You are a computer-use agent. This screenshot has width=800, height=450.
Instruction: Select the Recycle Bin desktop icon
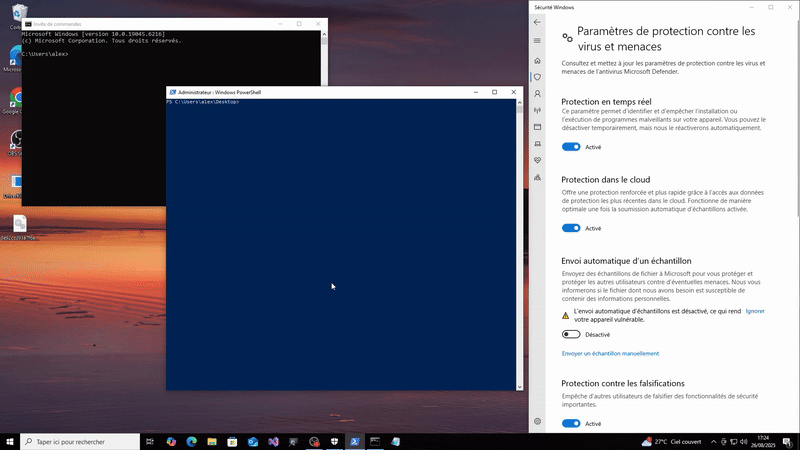[x=19, y=15]
